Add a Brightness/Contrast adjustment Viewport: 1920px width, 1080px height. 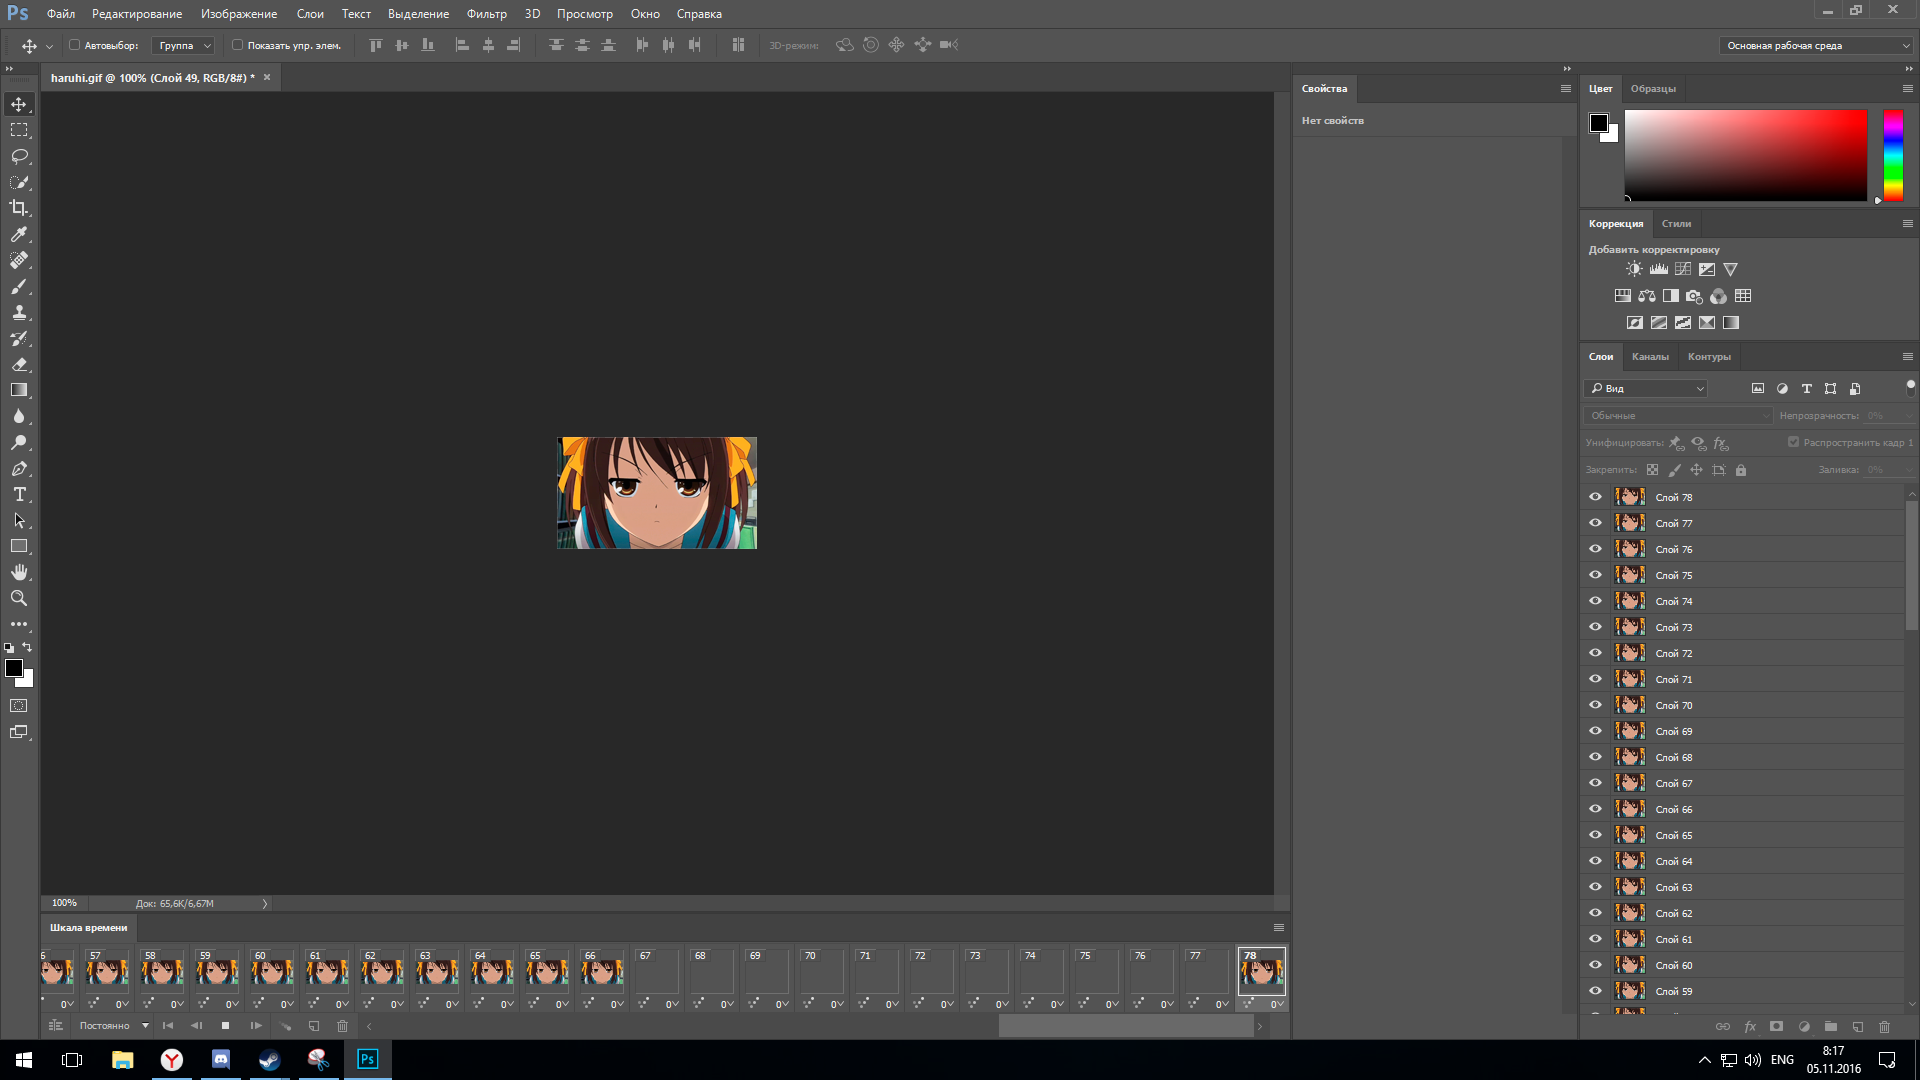[1634, 269]
